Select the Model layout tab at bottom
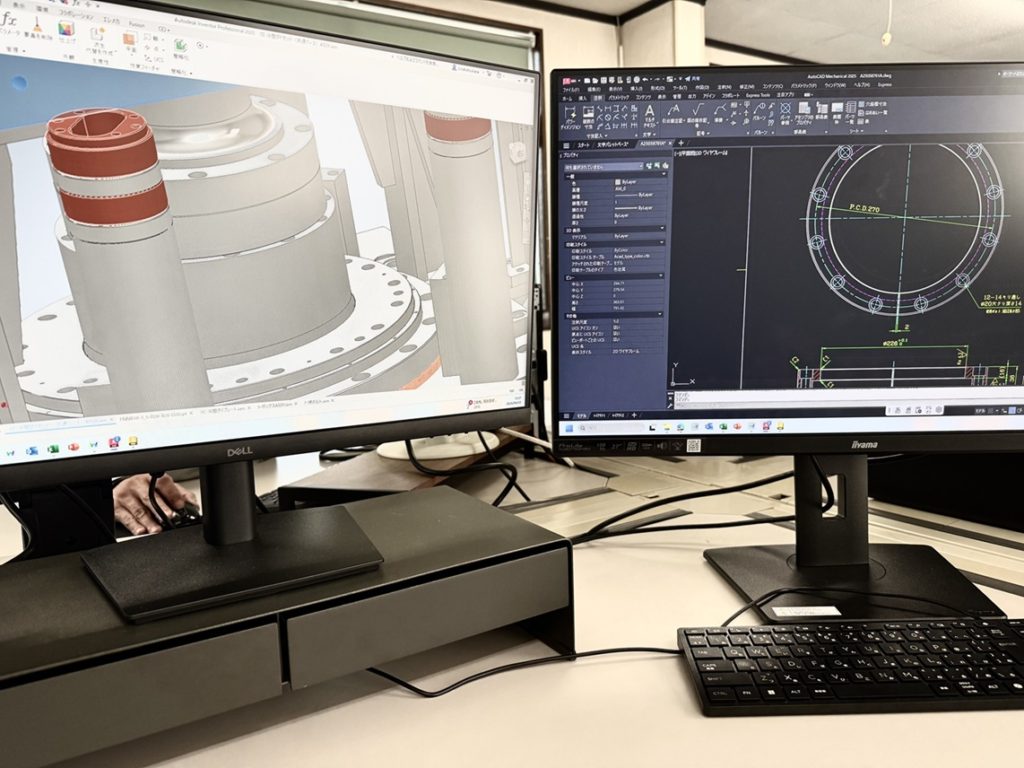The width and height of the screenshot is (1024, 768). [581, 413]
